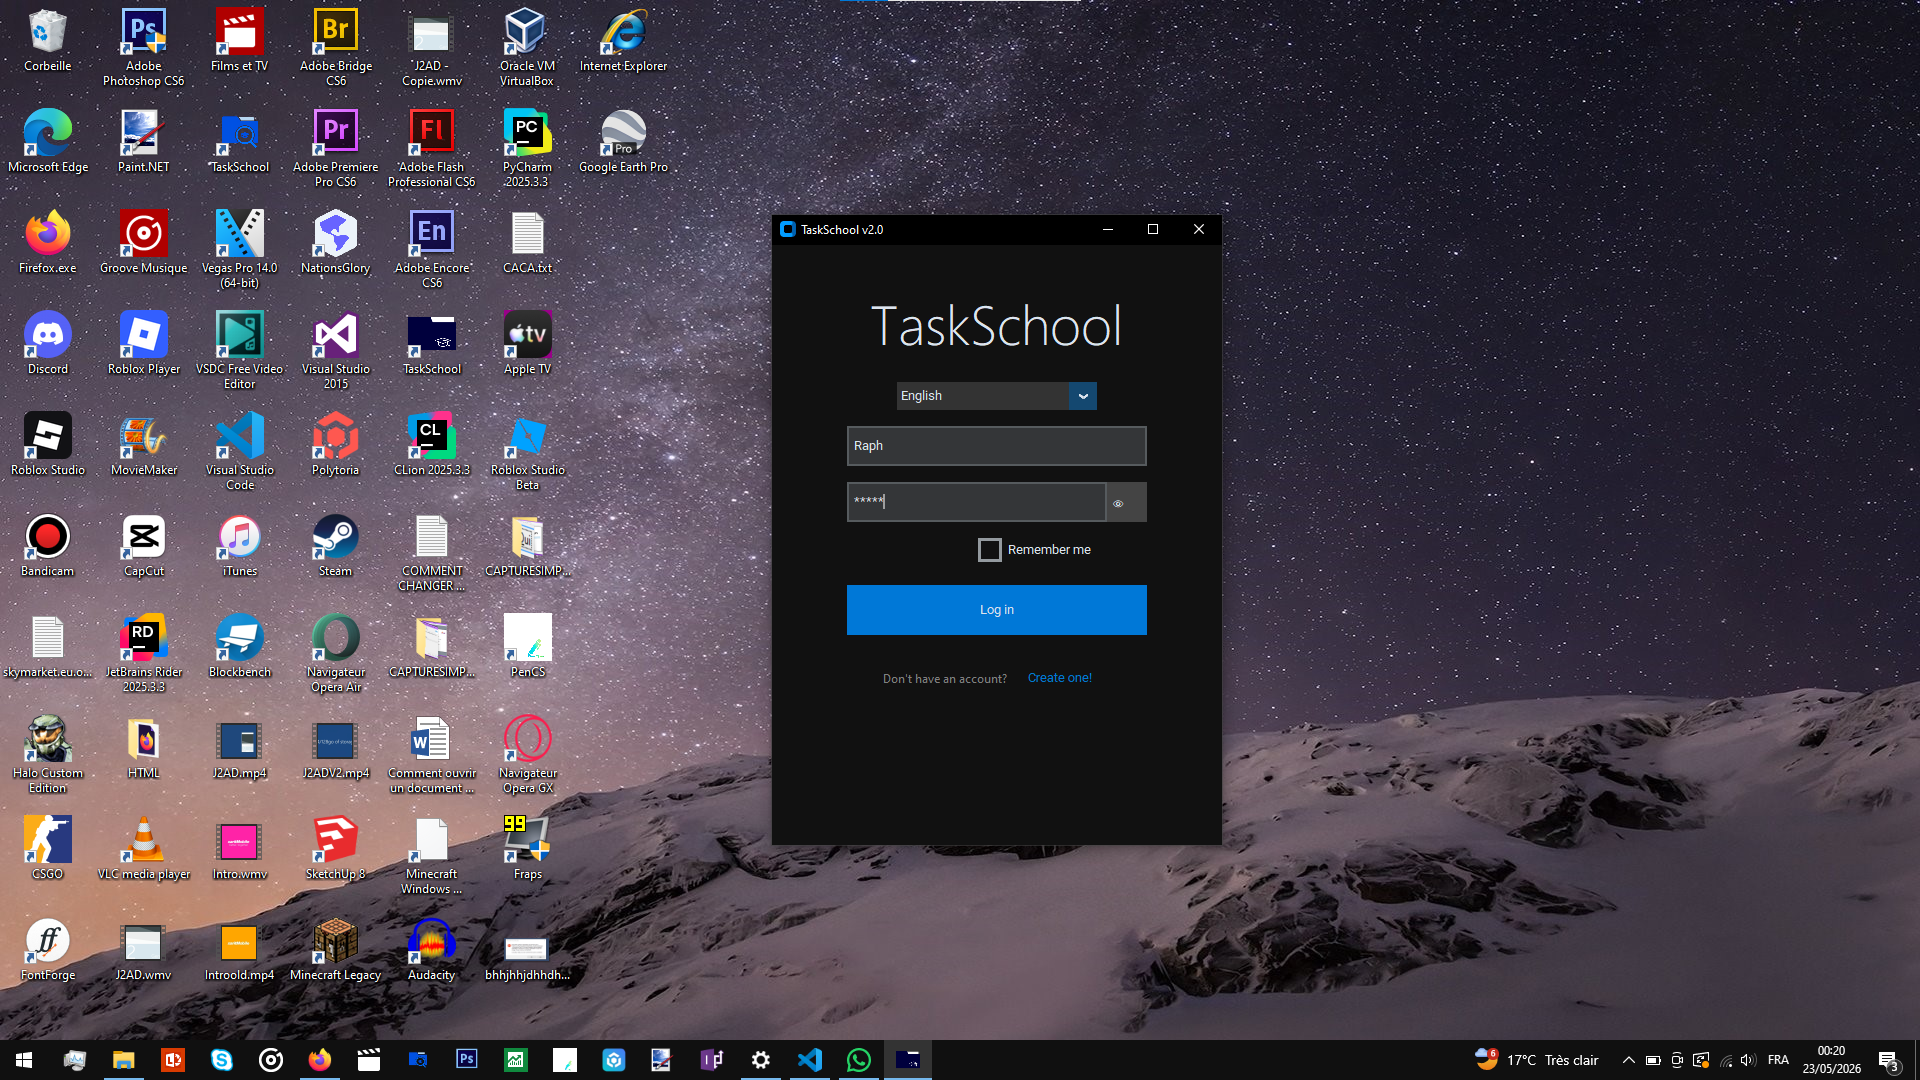
Task: Select the VLC media player icon
Action: click(144, 849)
